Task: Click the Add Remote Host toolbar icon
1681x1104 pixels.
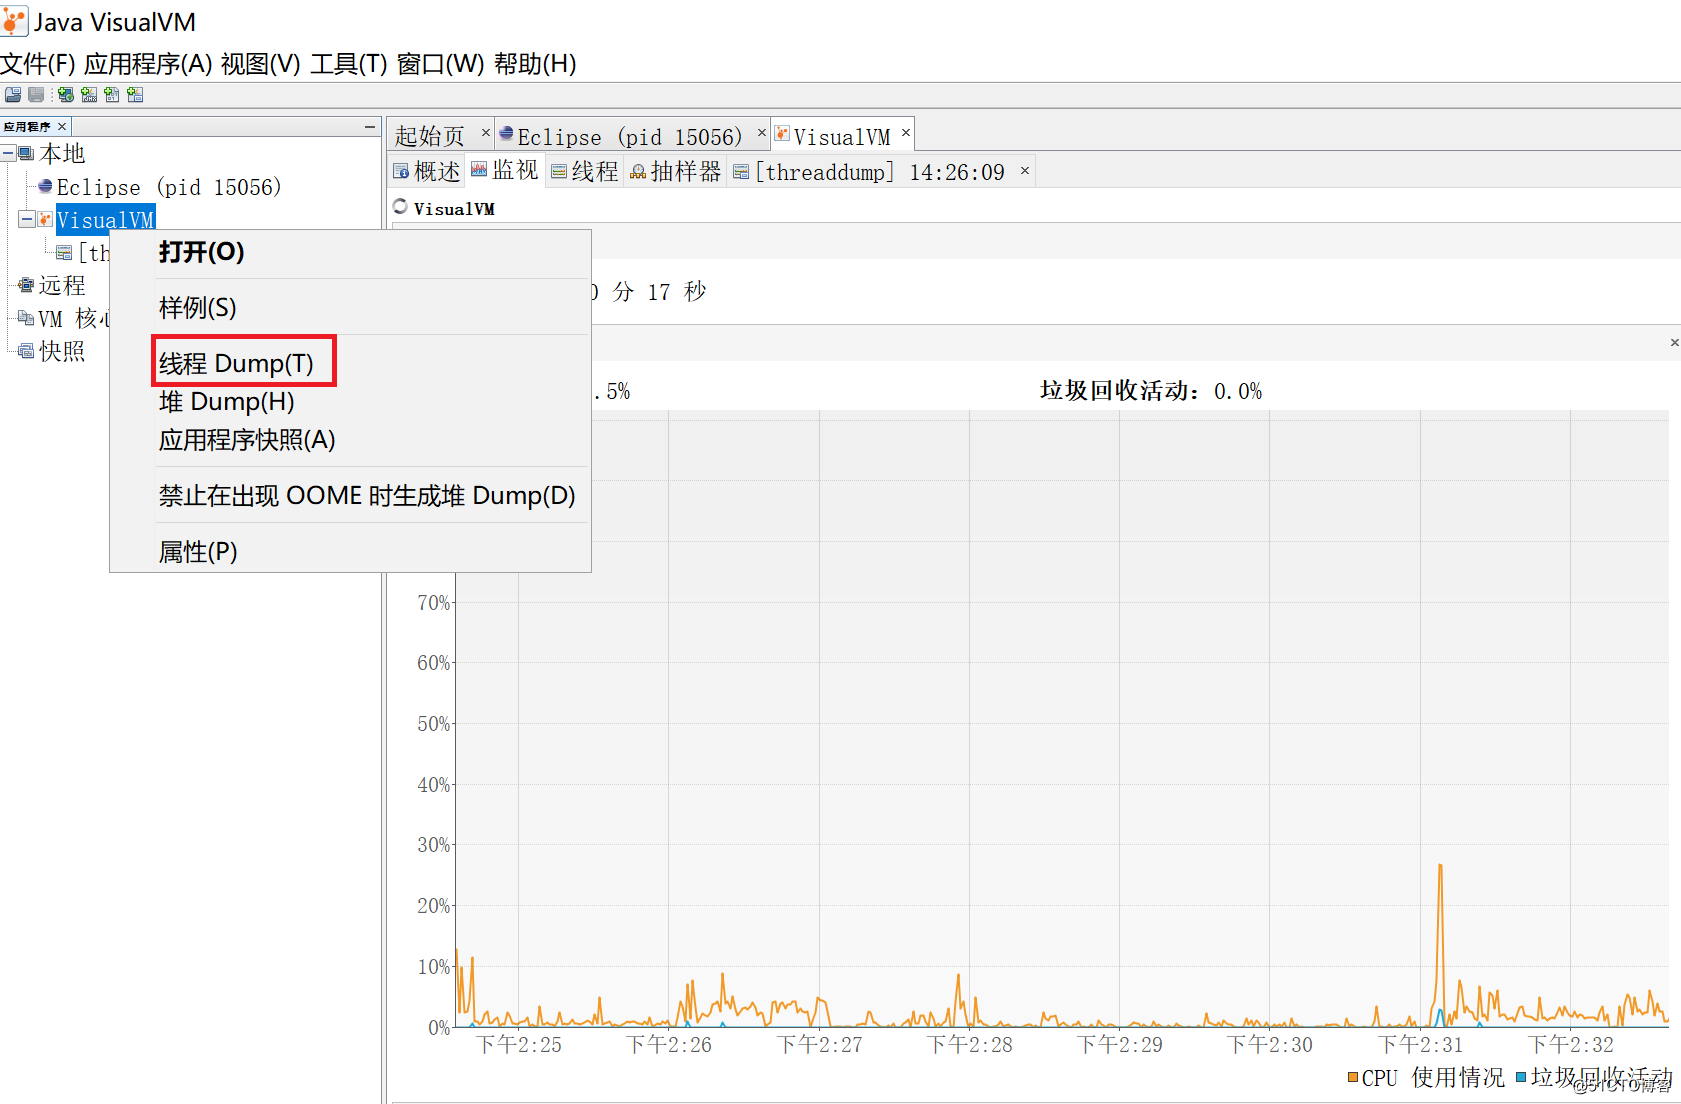Action: pyautogui.click(x=66, y=95)
